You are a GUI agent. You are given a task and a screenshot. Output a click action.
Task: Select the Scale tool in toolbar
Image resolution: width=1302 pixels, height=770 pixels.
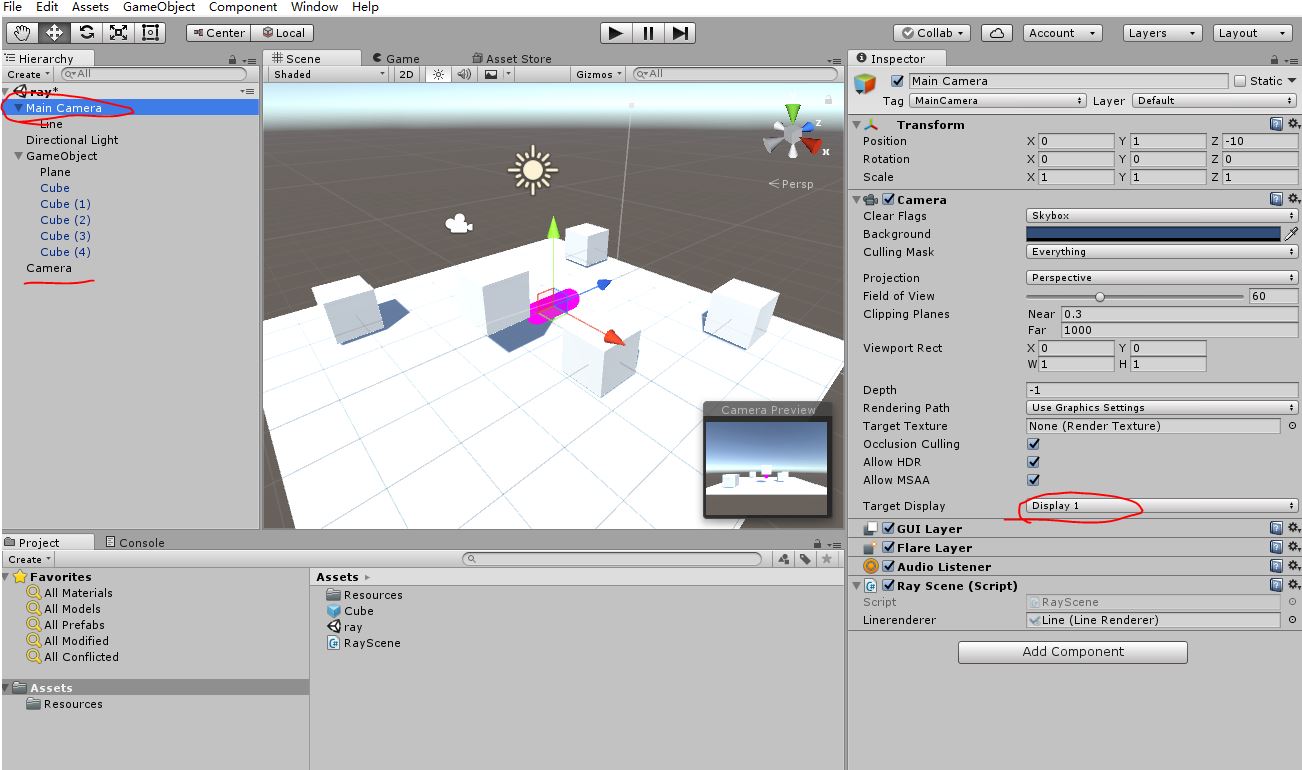pos(118,33)
